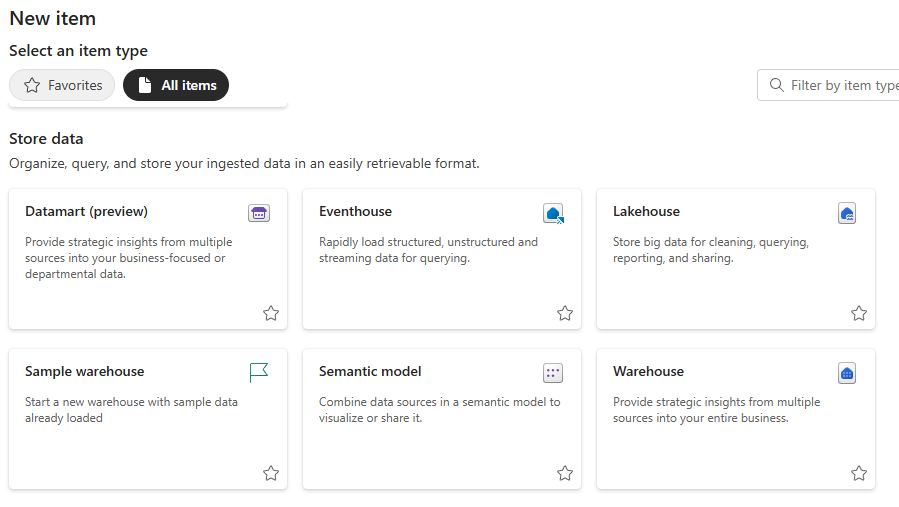Viewport: 899px width, 507px height.
Task: Favorite the Datamart (preview) item with star
Action: click(271, 313)
